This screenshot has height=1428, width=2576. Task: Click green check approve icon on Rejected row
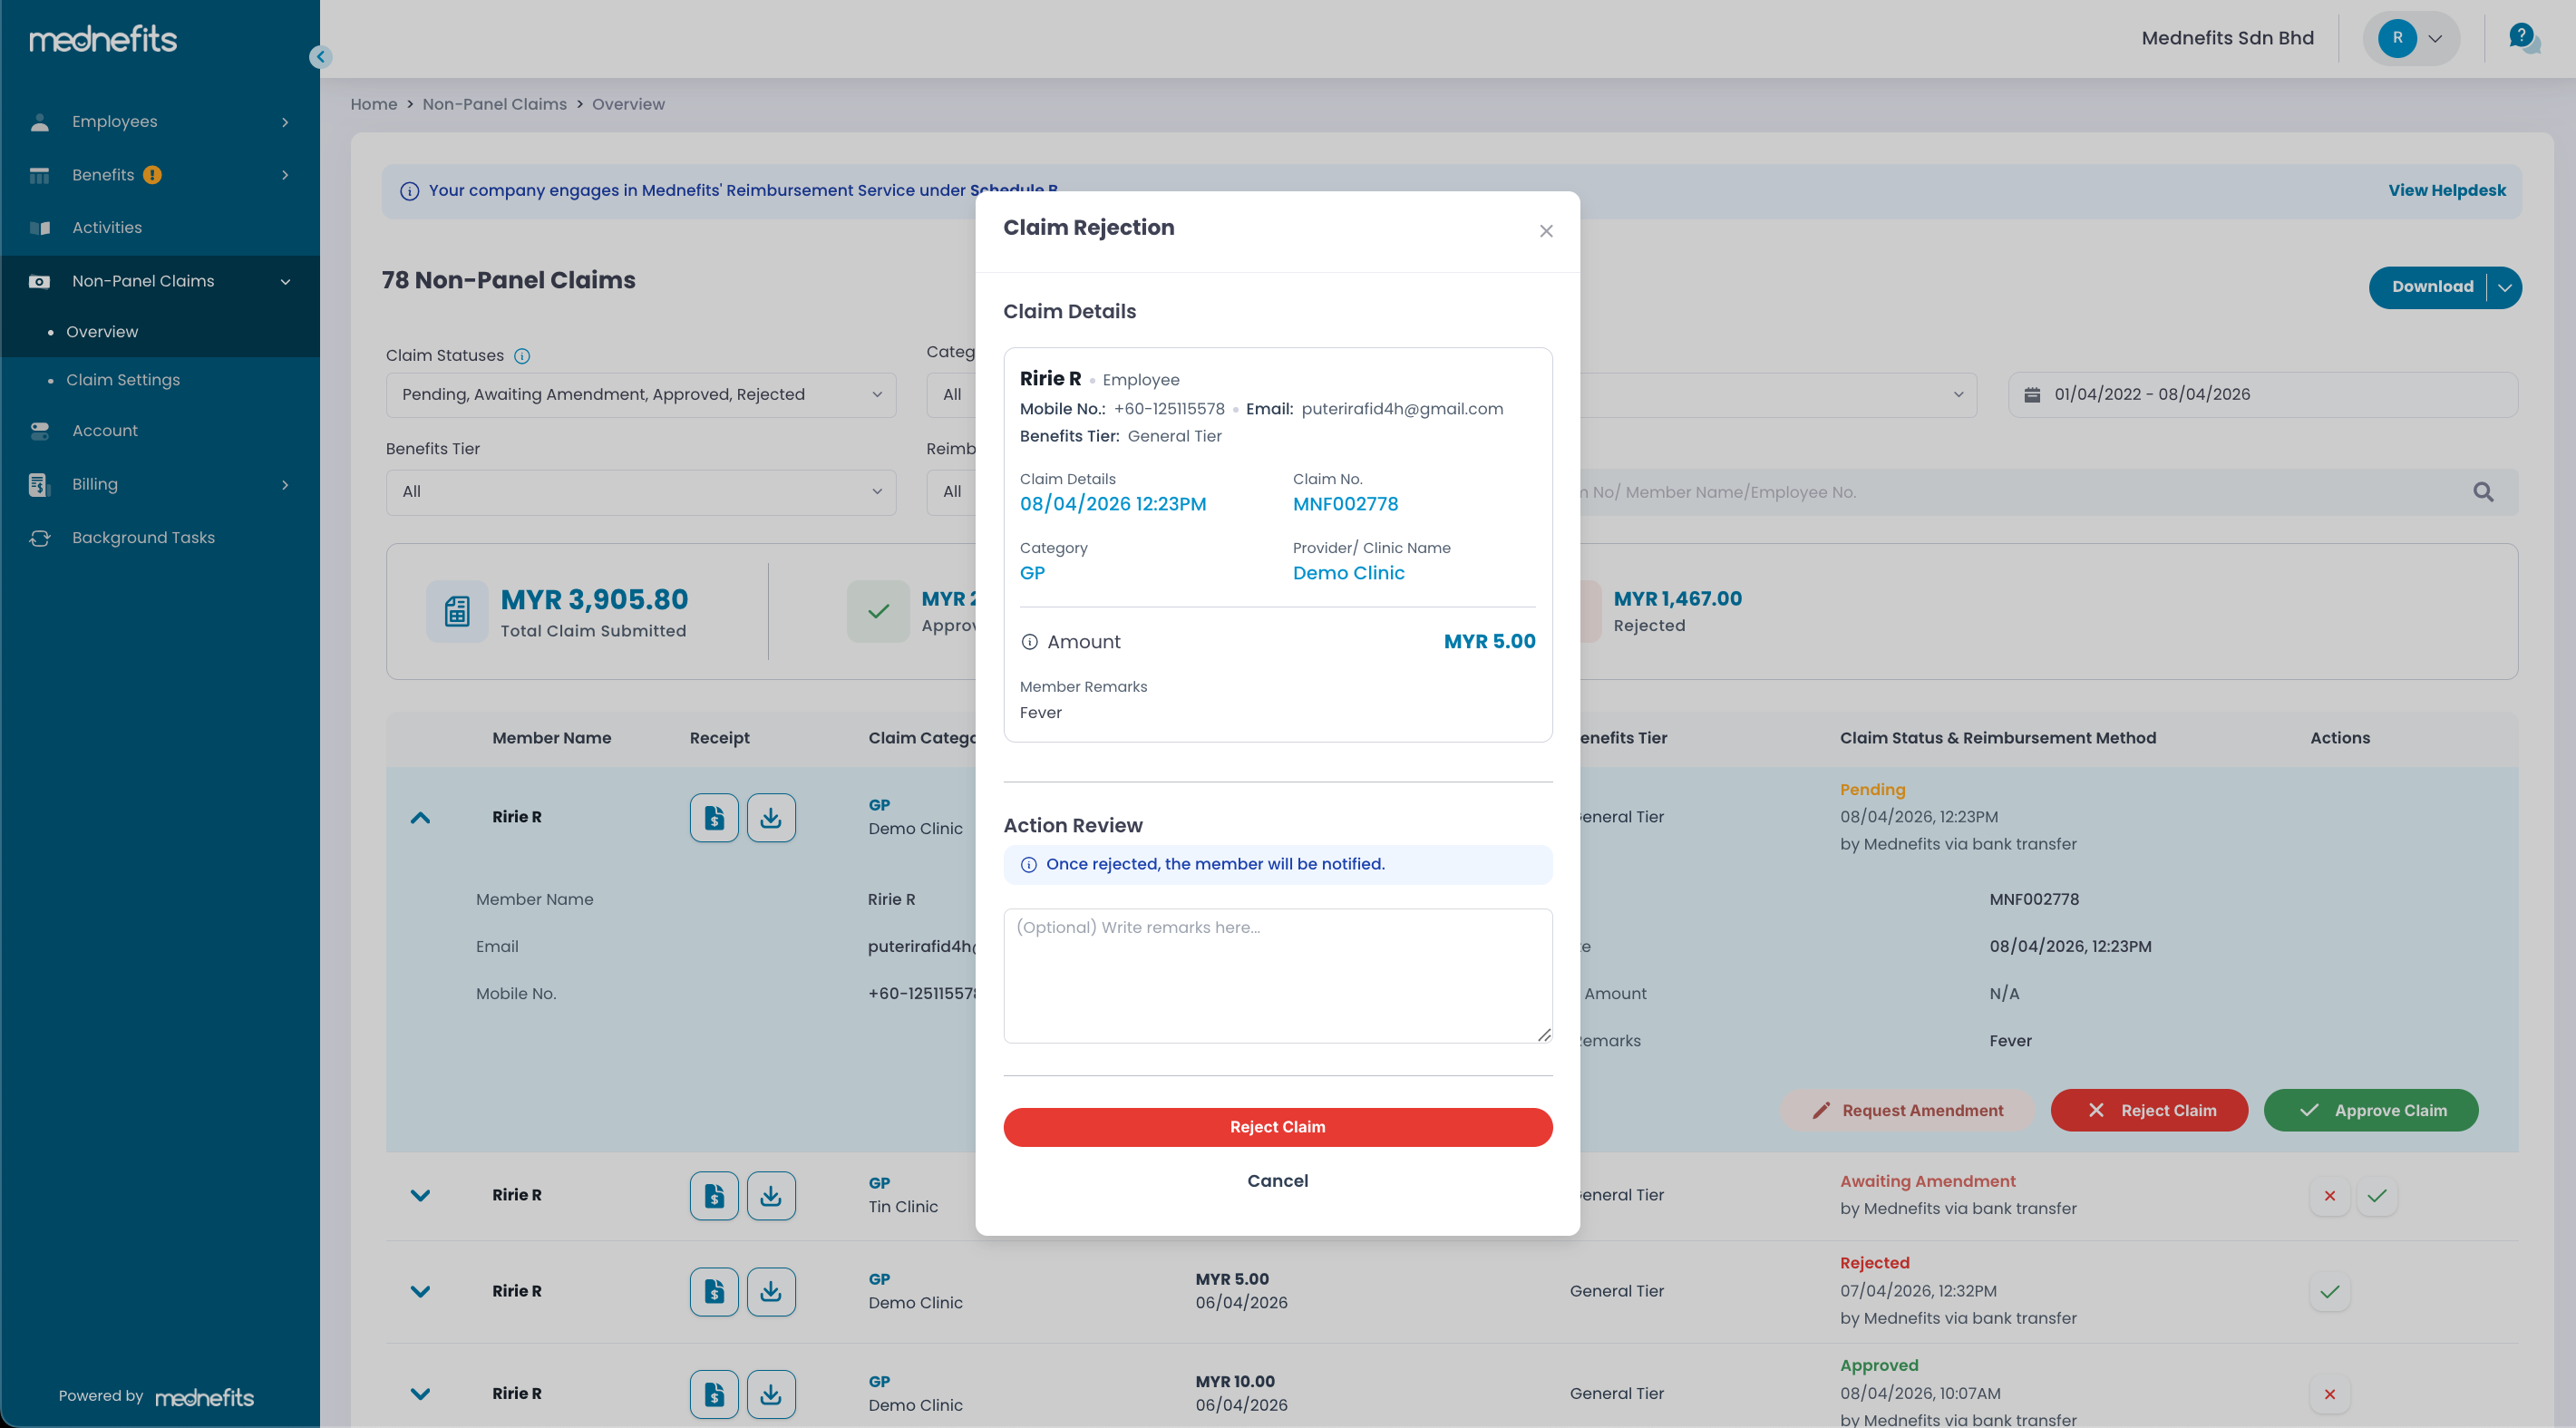2329,1291
